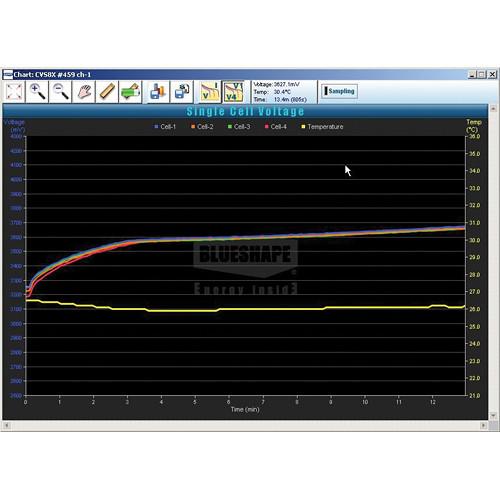Image resolution: width=500 pixels, height=500 pixels.
Task: Minimize the chart window
Action: pyautogui.click(x=472, y=75)
